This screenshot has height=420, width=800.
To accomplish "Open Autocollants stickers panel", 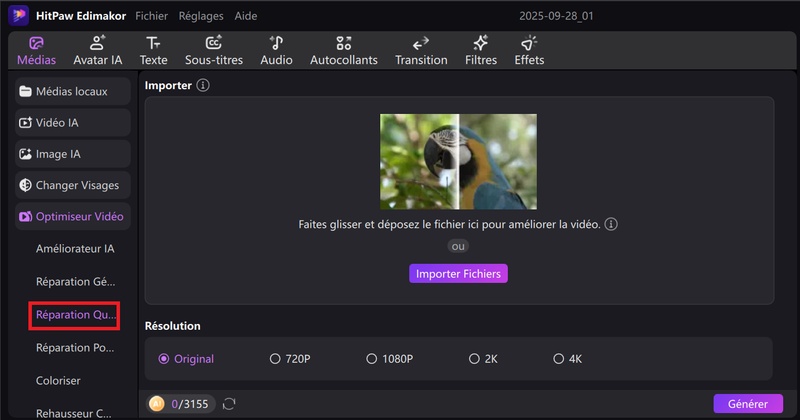I will coord(344,51).
